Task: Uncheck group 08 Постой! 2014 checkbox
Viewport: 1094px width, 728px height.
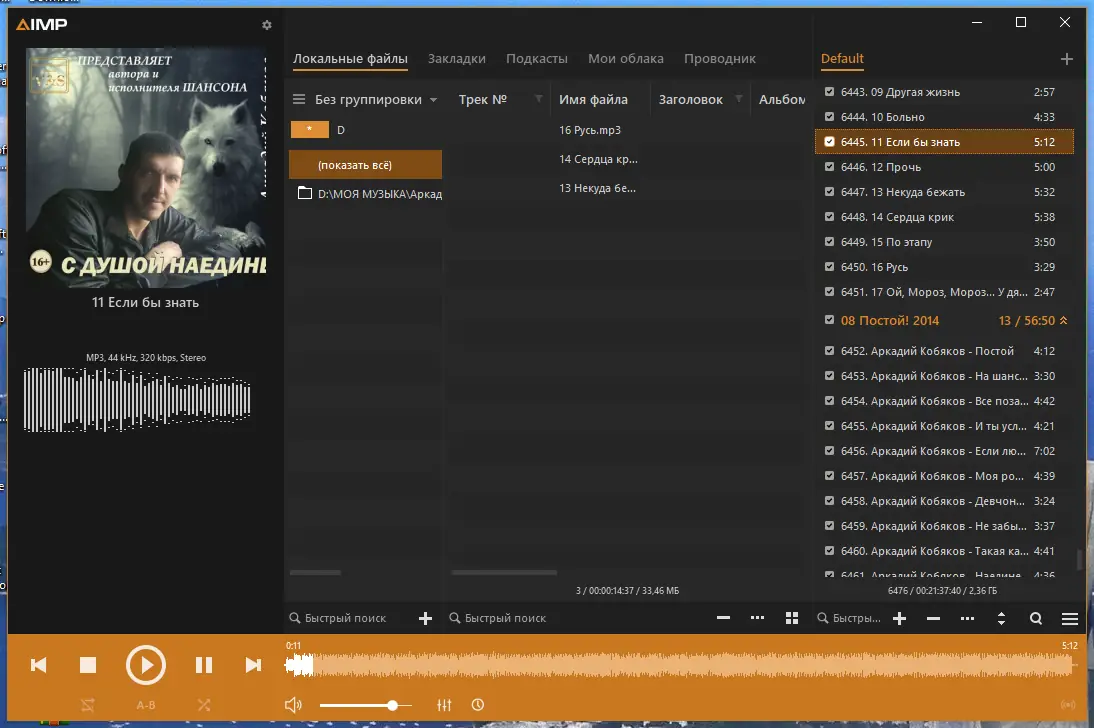Action: click(x=830, y=320)
